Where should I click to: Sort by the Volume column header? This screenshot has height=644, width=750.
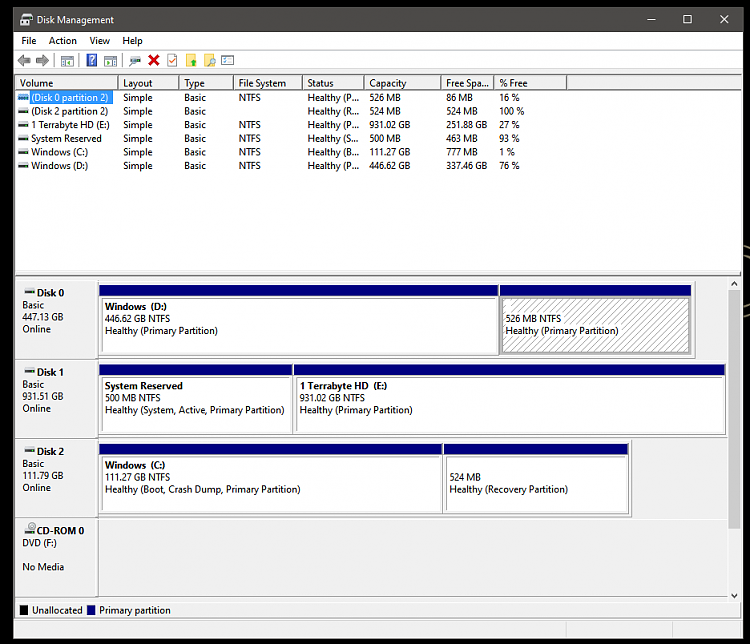click(x=66, y=83)
